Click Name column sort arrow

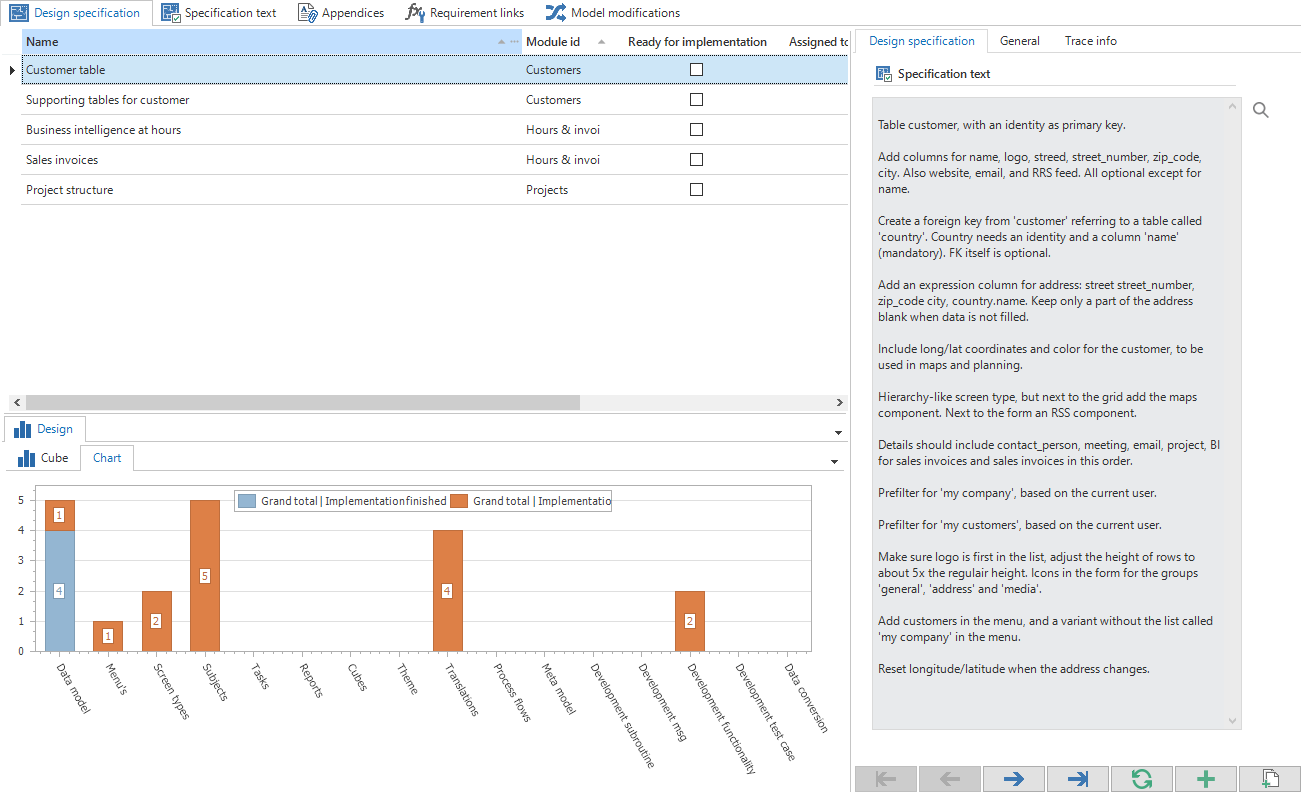[502, 42]
